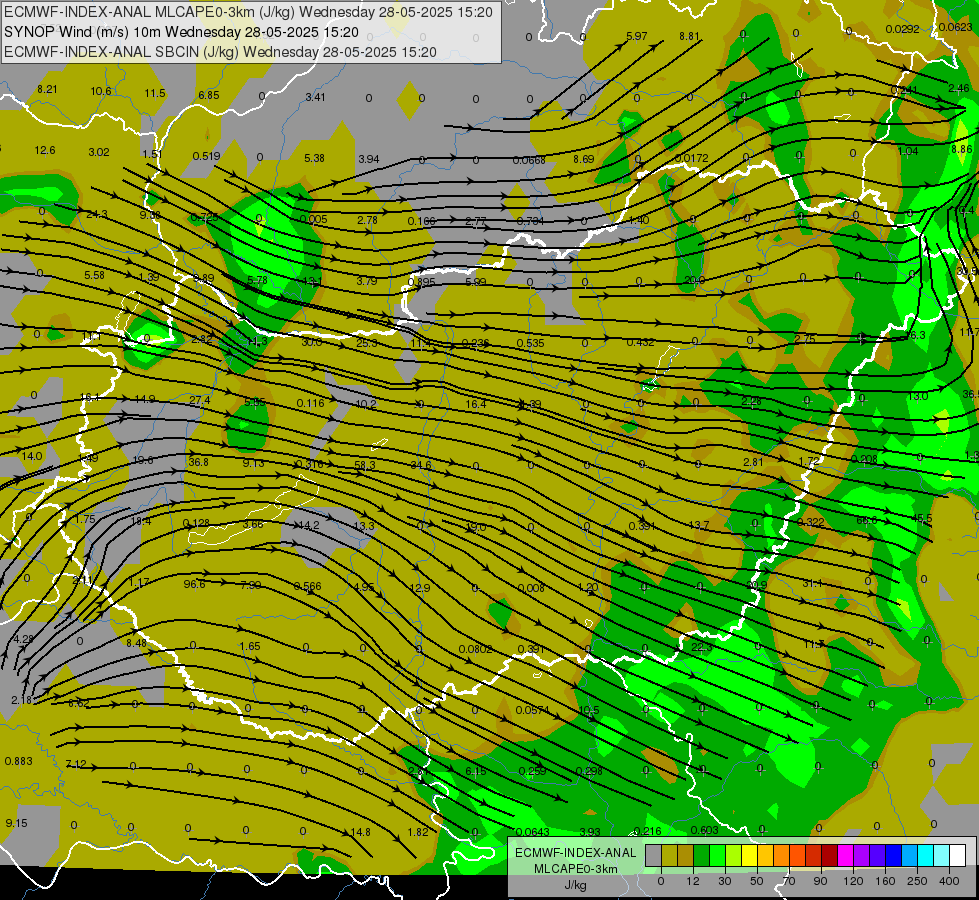This screenshot has width=979, height=900.
Task: Pick the bright green legend swatch
Action: tap(717, 855)
